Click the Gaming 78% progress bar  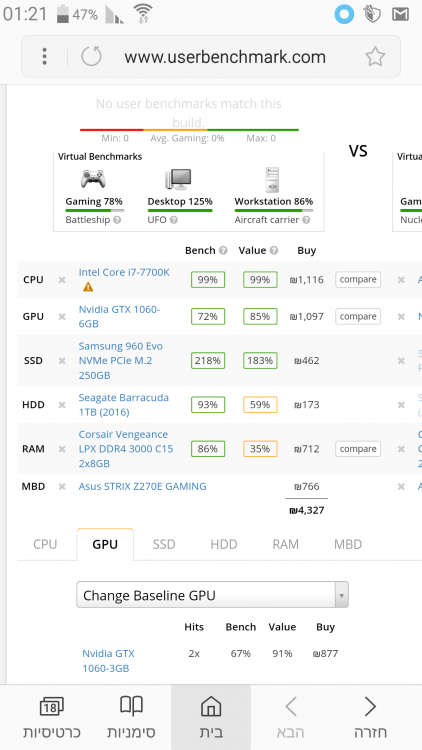click(x=95, y=210)
